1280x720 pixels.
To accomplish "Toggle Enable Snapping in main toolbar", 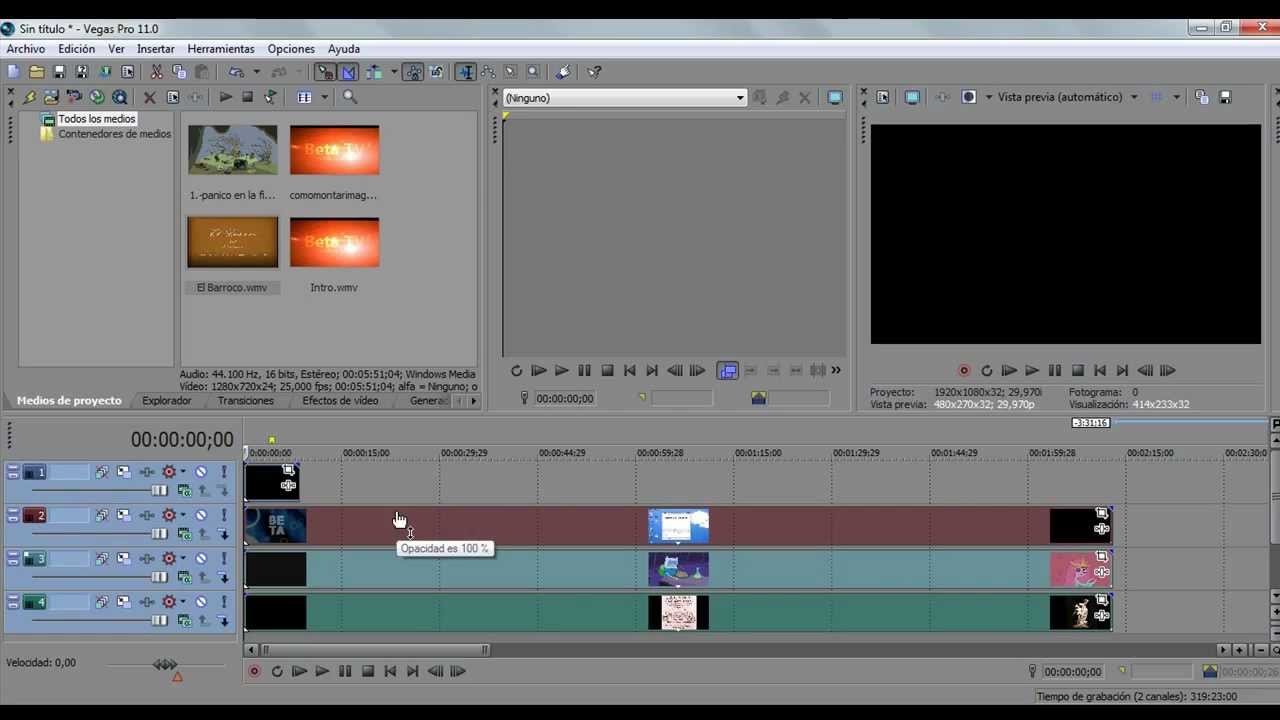I will tap(326, 72).
